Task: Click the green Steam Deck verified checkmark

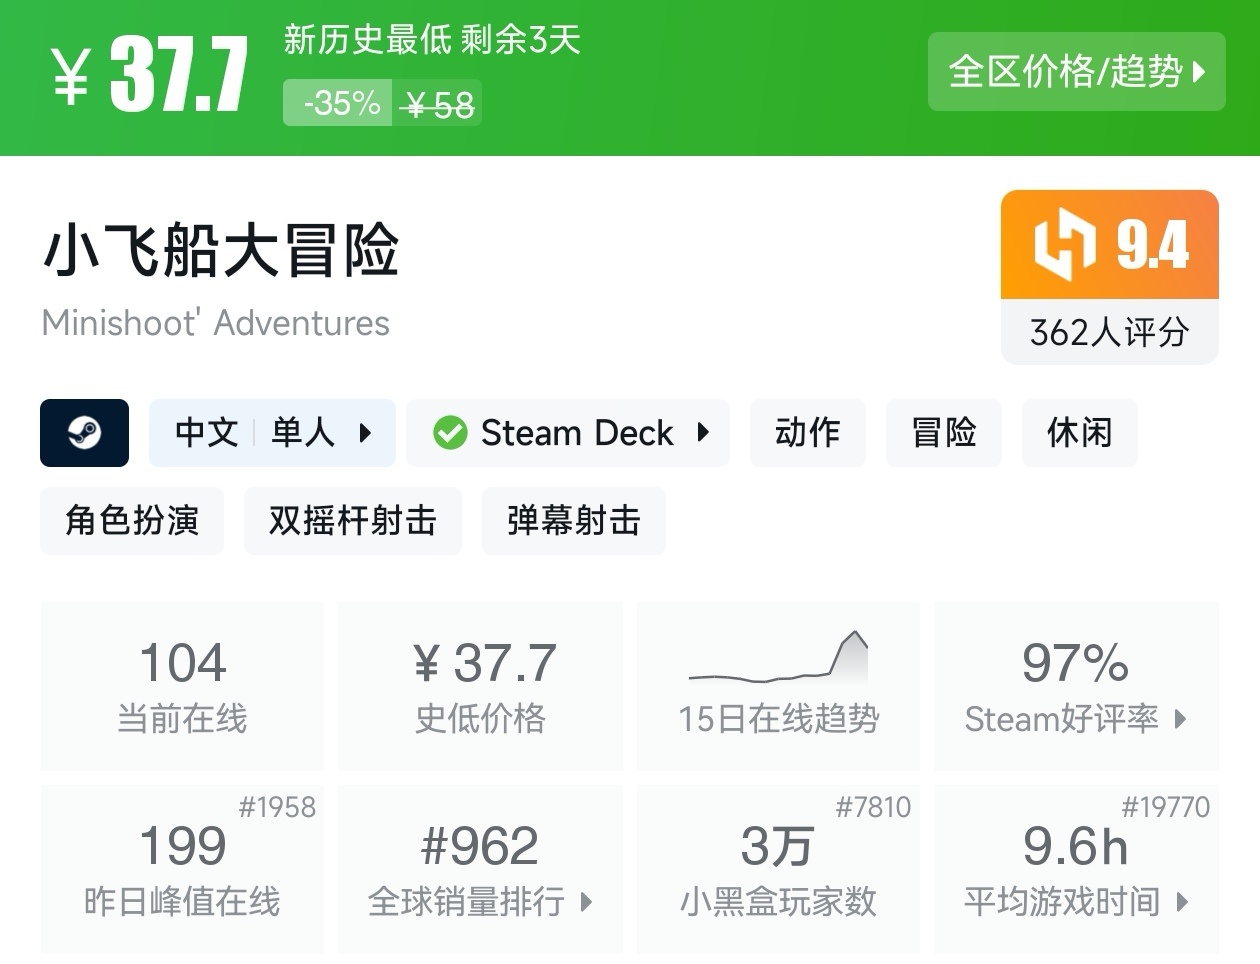Action: click(450, 433)
